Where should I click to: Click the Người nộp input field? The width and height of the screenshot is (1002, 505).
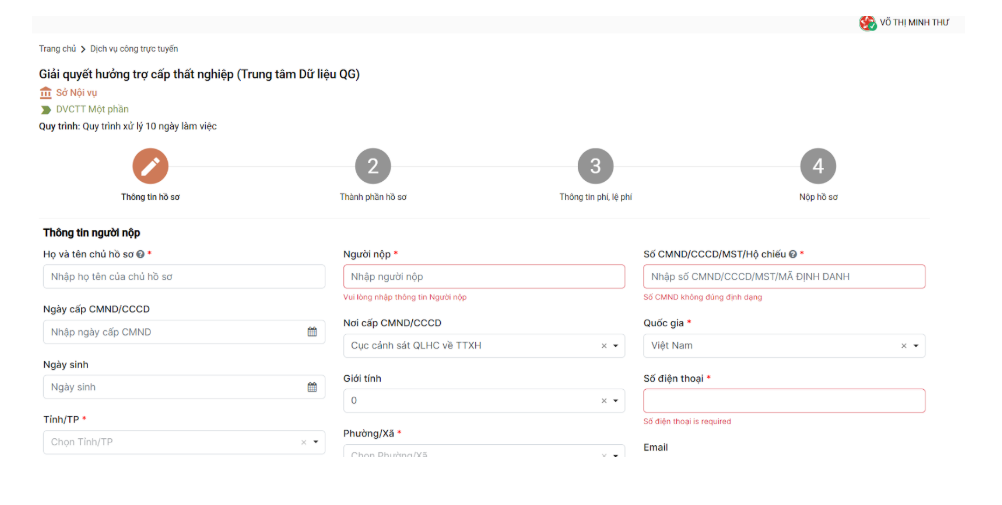click(484, 277)
